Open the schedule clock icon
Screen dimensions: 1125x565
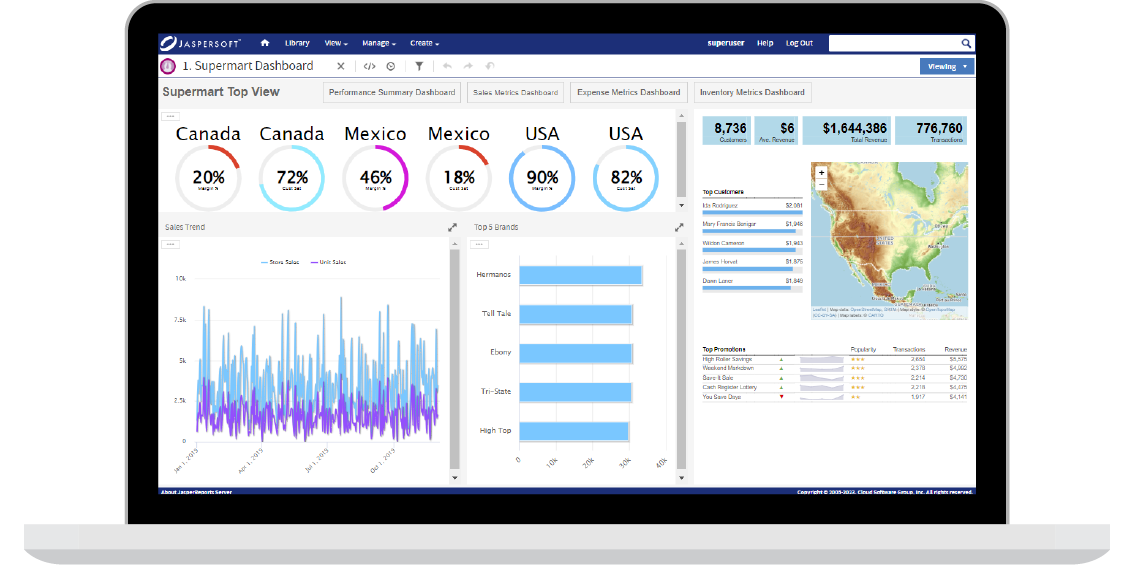[x=391, y=66]
